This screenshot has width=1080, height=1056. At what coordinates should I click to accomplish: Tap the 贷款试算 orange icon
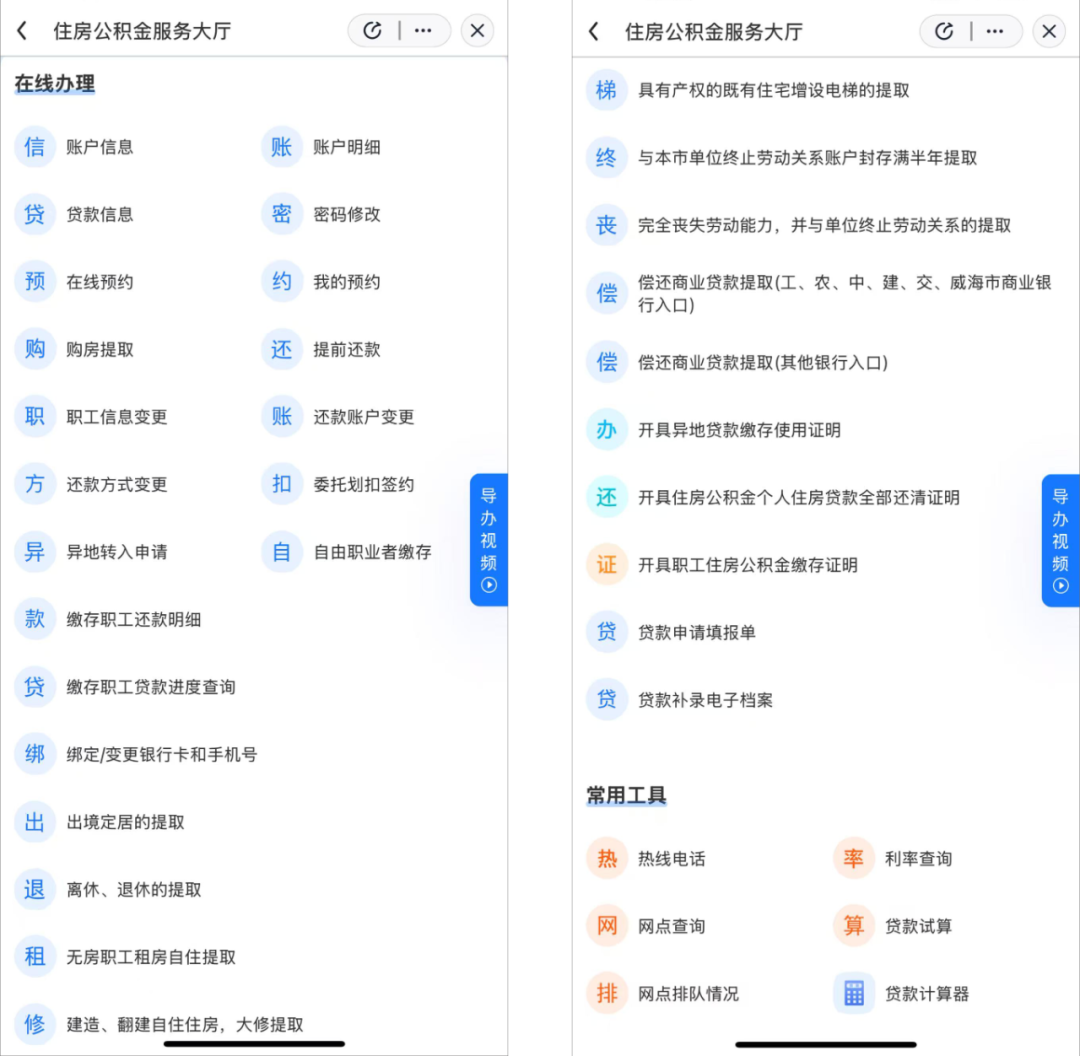[x=853, y=926]
